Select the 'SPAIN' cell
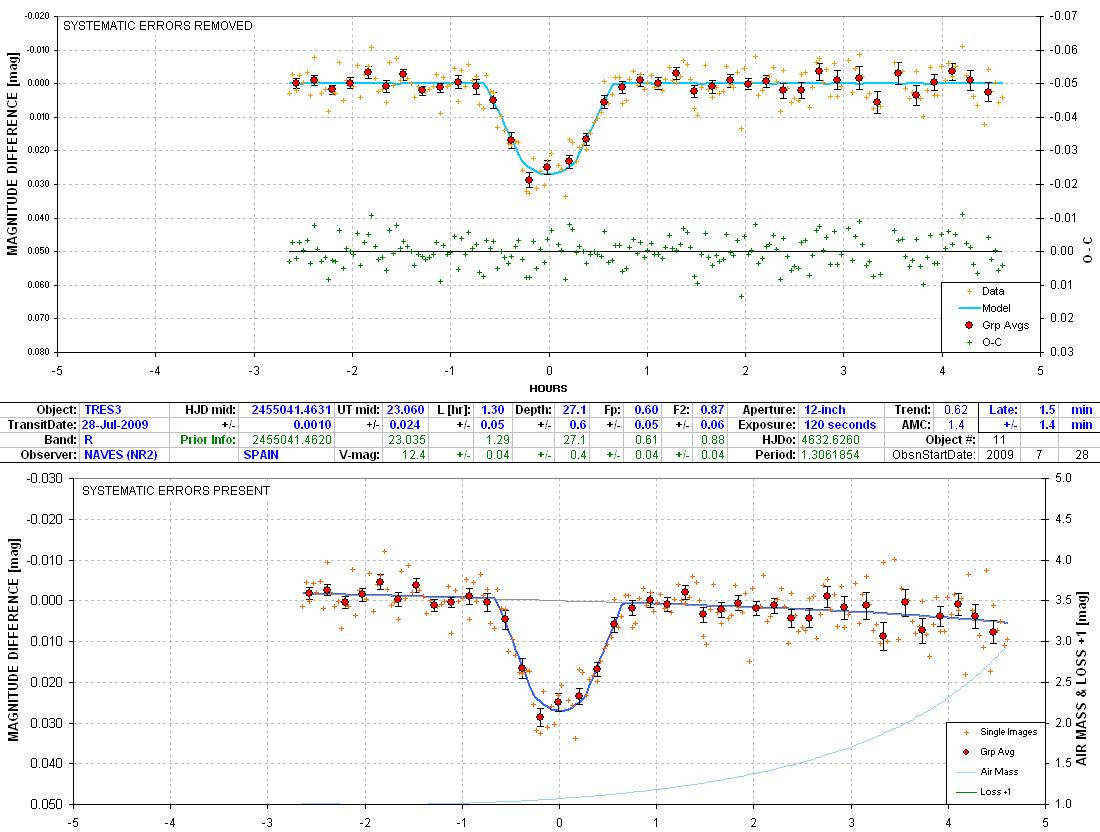 (x=261, y=455)
